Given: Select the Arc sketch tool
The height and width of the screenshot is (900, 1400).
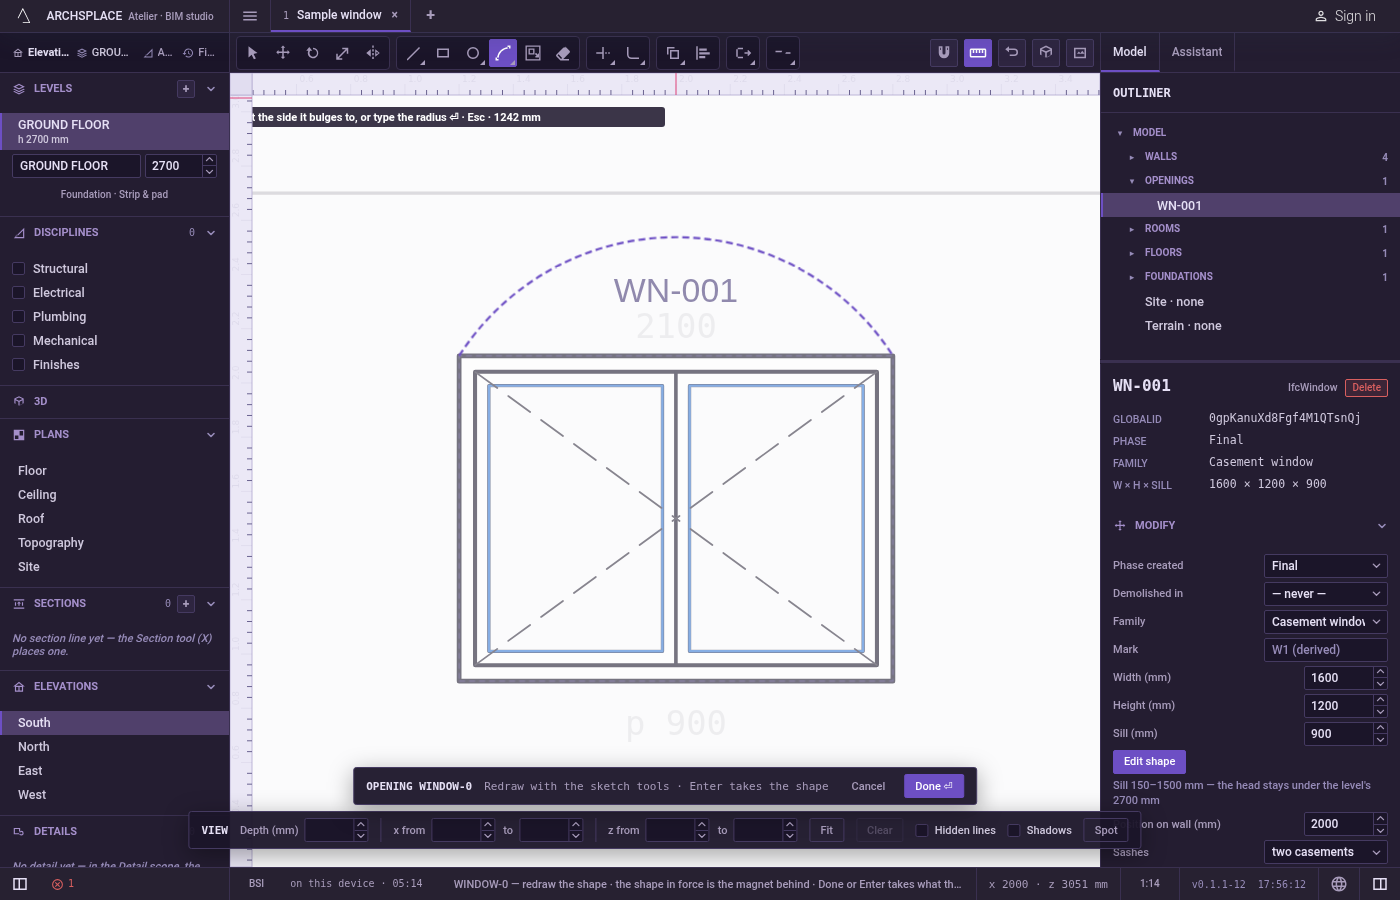Looking at the screenshot, I should (x=503, y=53).
